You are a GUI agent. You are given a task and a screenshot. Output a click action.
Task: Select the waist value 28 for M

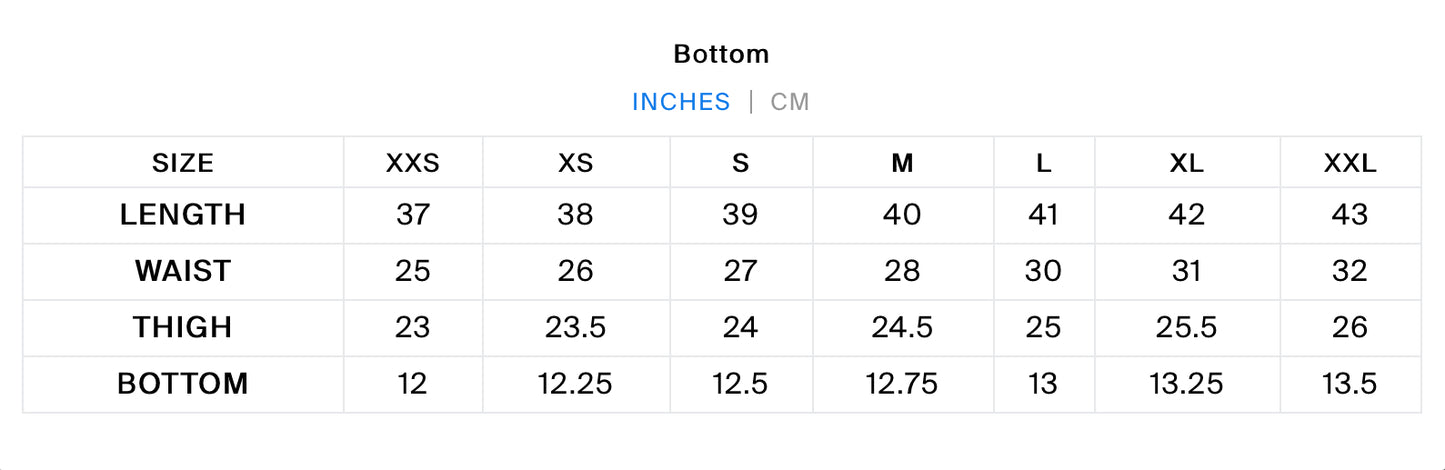(903, 271)
